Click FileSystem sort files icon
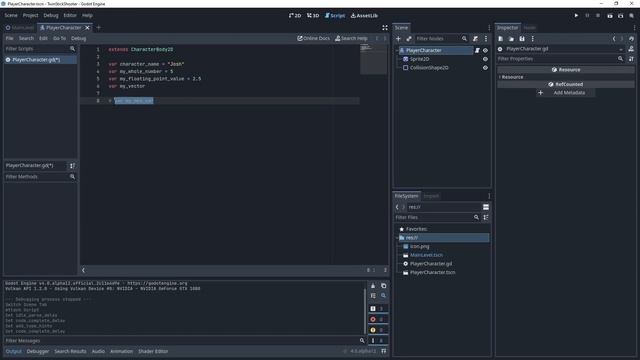Image resolution: width=640 pixels, height=360 pixels. pos(486,218)
